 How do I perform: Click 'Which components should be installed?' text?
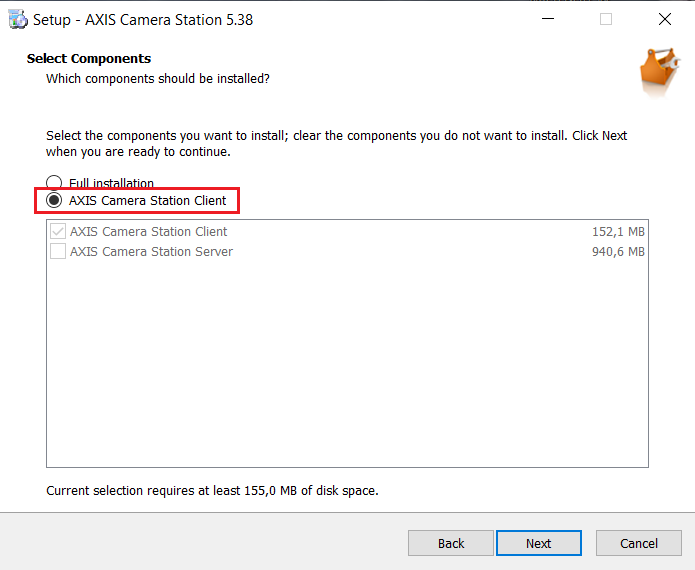pyautogui.click(x=158, y=79)
